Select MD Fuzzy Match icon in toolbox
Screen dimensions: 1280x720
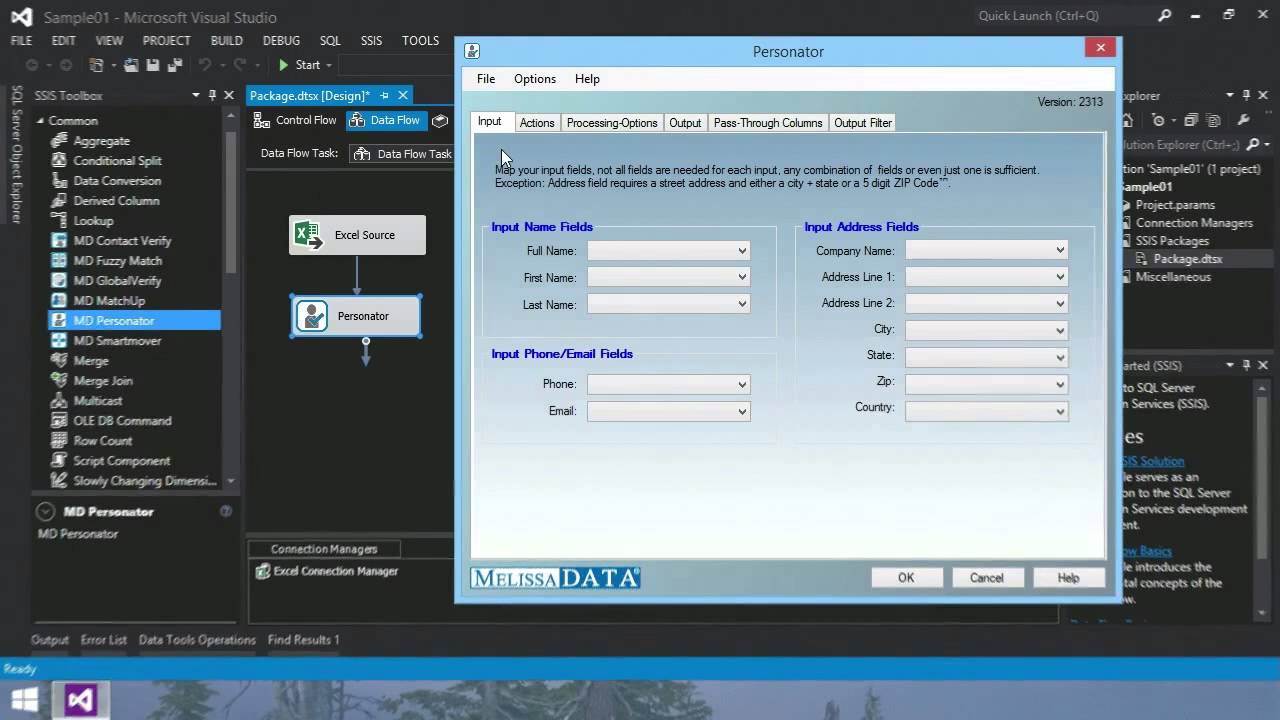58,261
